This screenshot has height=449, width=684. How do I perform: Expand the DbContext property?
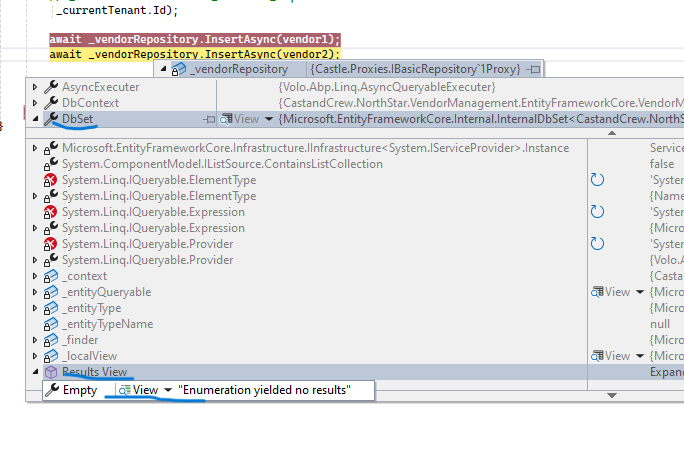pyautogui.click(x=37, y=103)
